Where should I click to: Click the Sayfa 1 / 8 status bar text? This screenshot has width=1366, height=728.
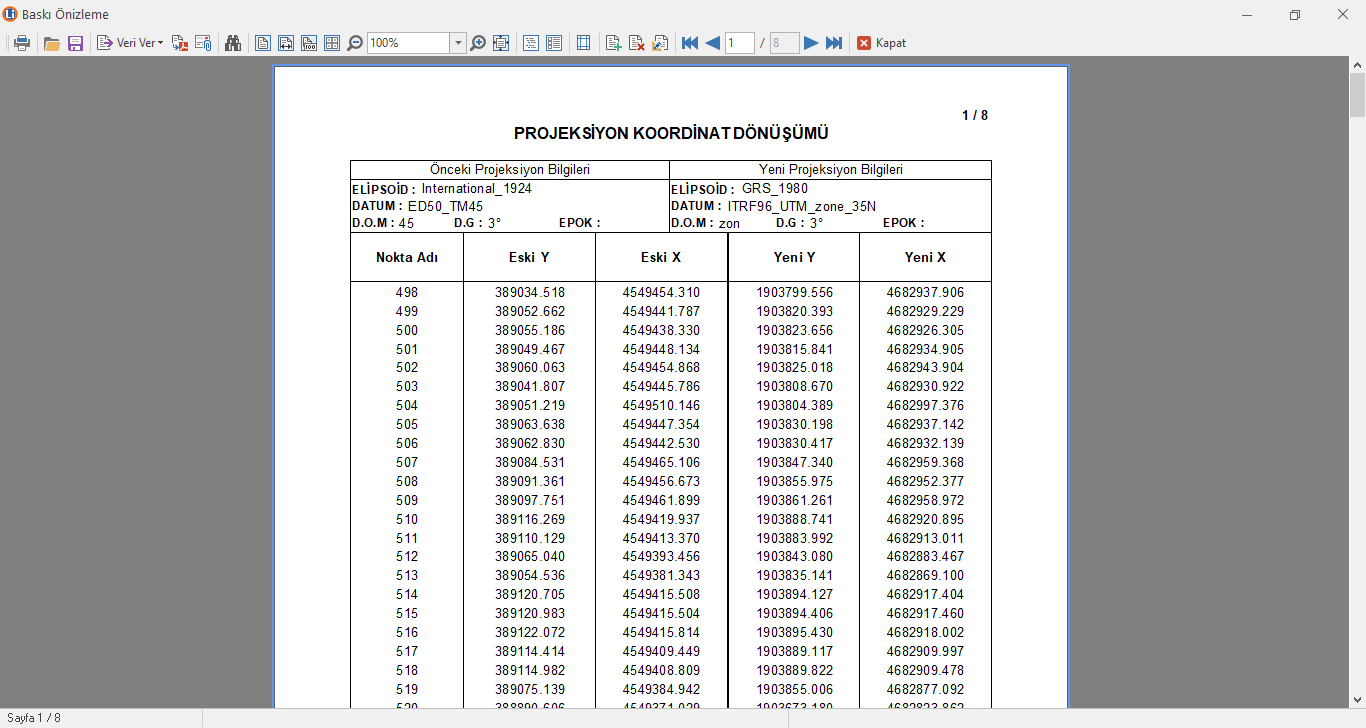34,718
